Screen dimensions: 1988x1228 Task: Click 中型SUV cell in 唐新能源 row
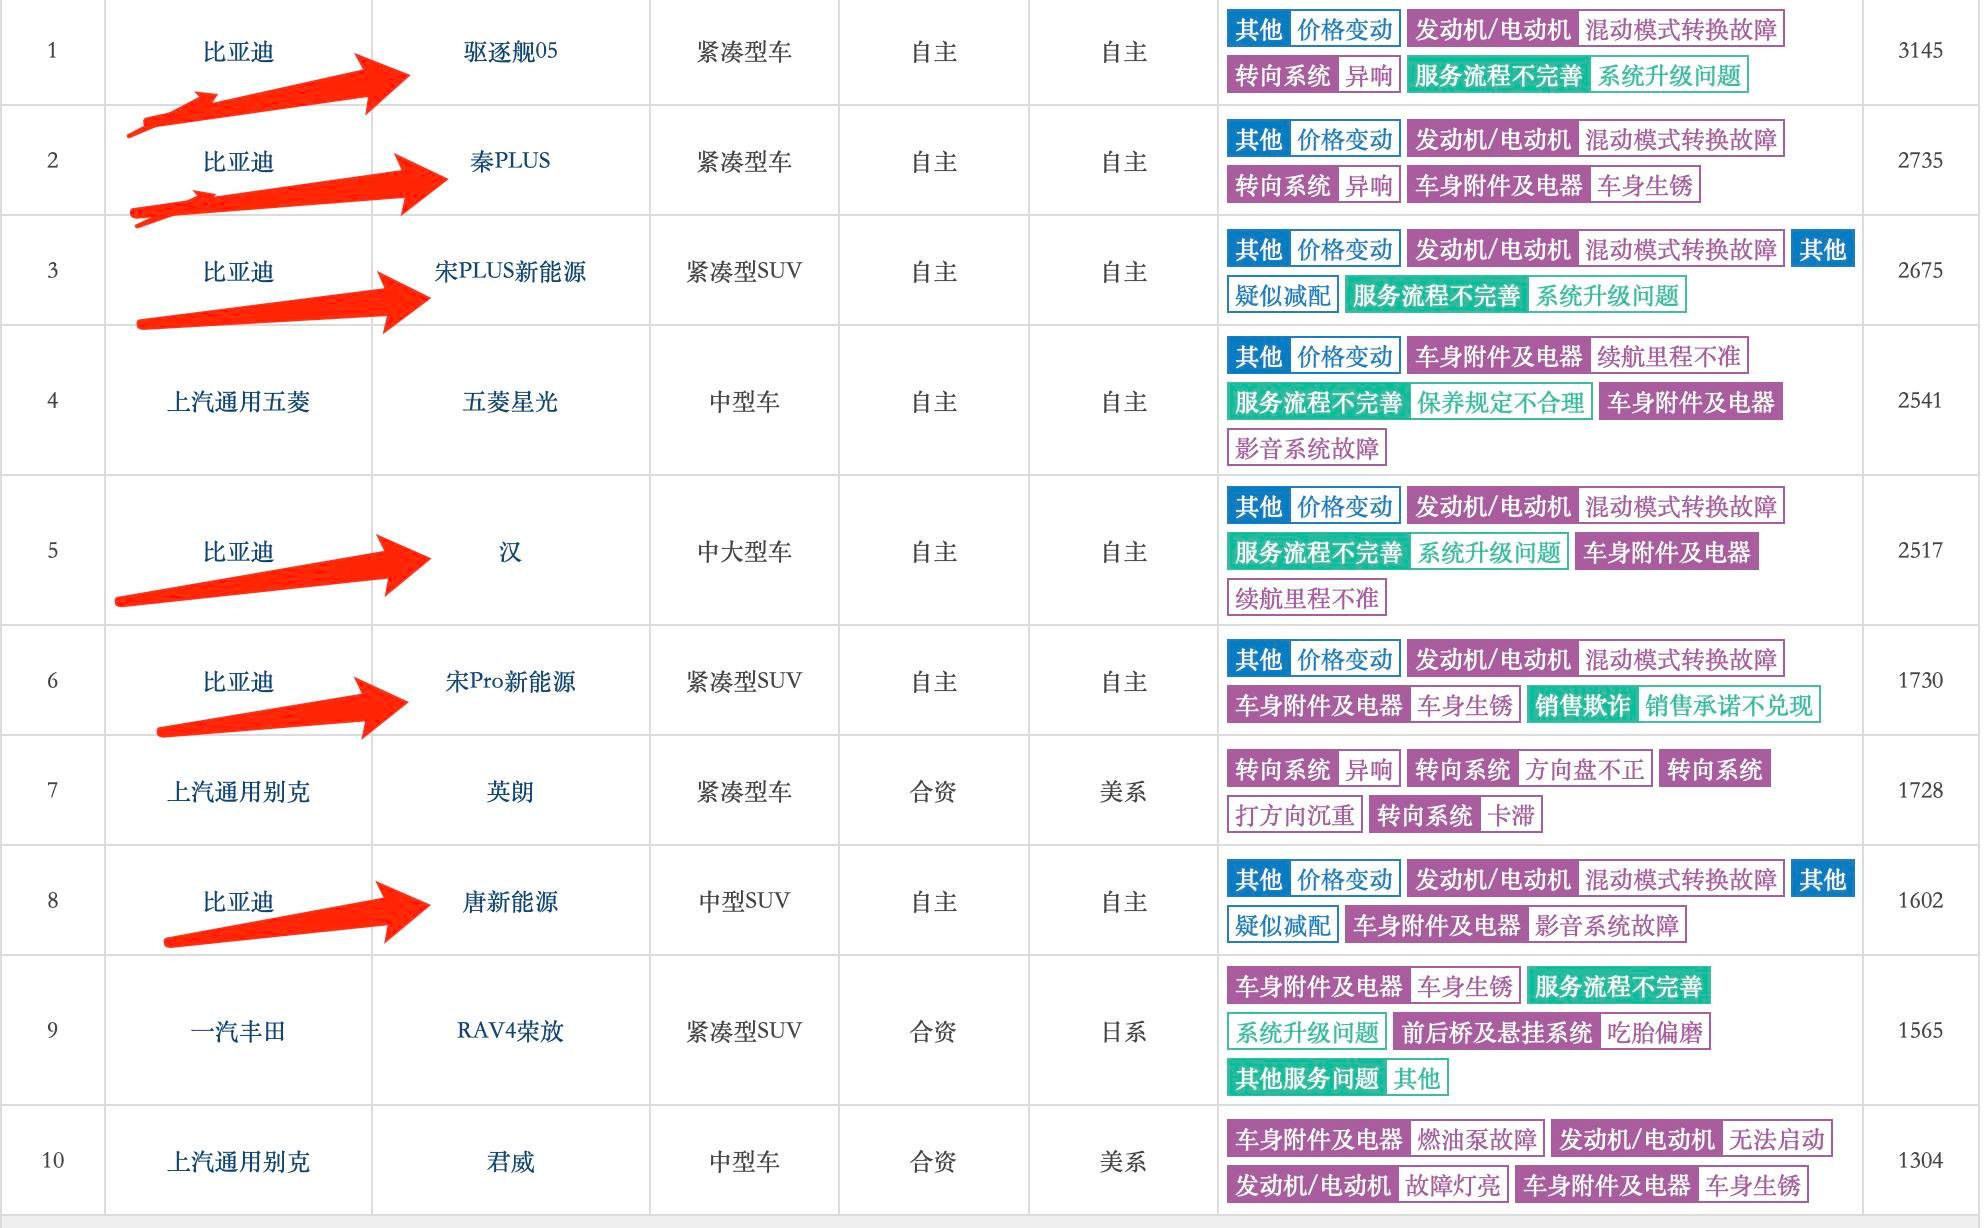click(x=744, y=901)
